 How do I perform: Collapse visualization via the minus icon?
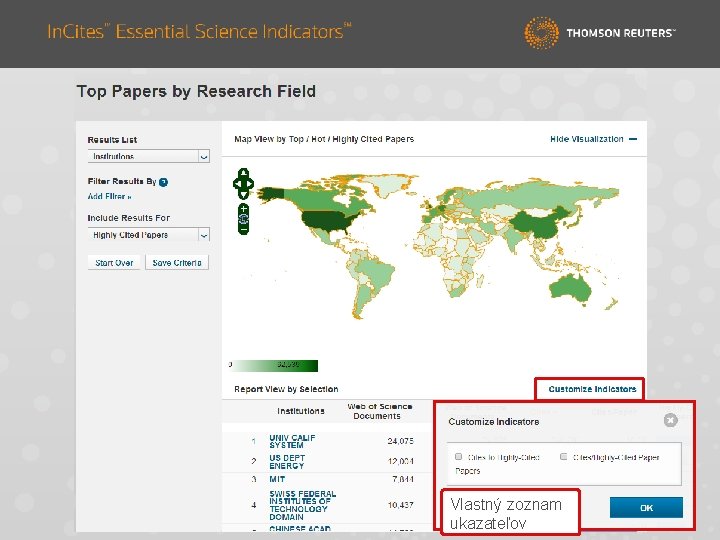click(x=633, y=139)
